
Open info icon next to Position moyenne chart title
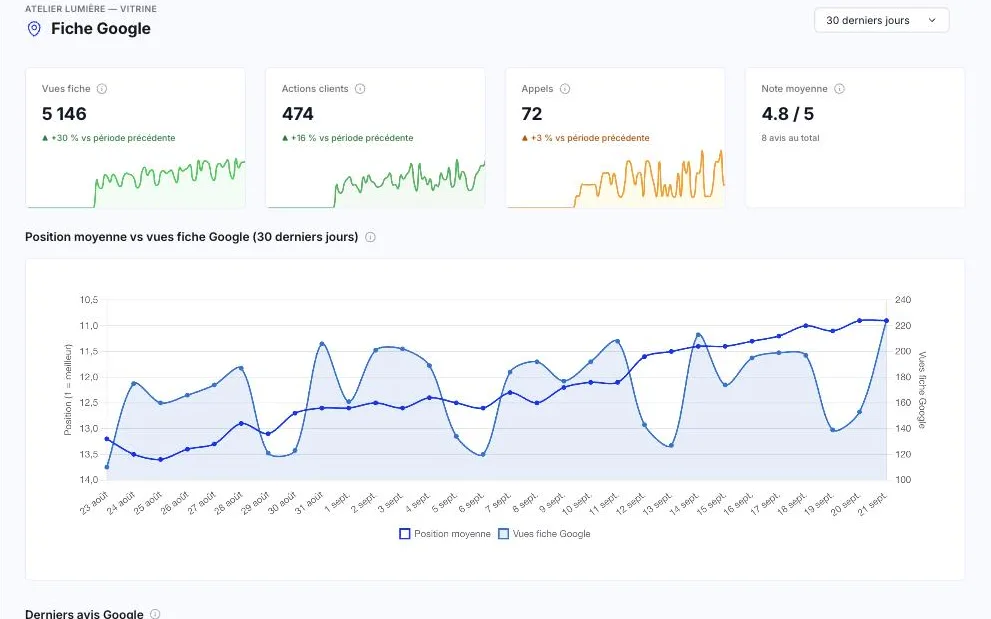pos(370,237)
